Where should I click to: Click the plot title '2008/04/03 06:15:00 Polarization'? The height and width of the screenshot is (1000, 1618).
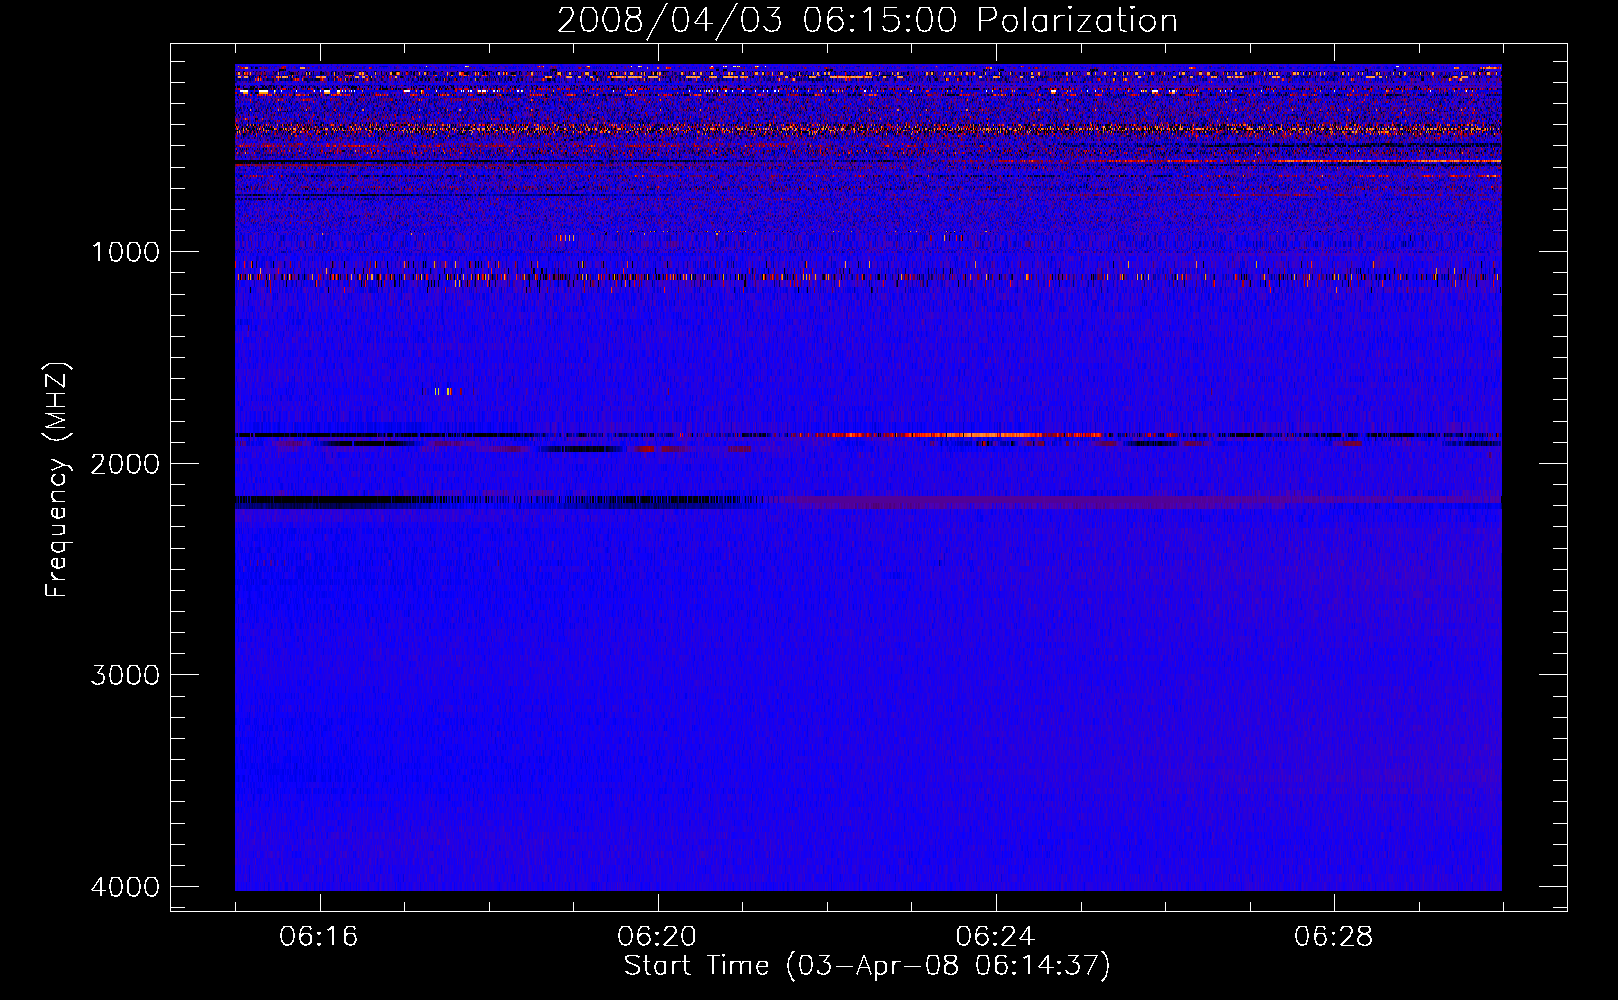point(867,21)
